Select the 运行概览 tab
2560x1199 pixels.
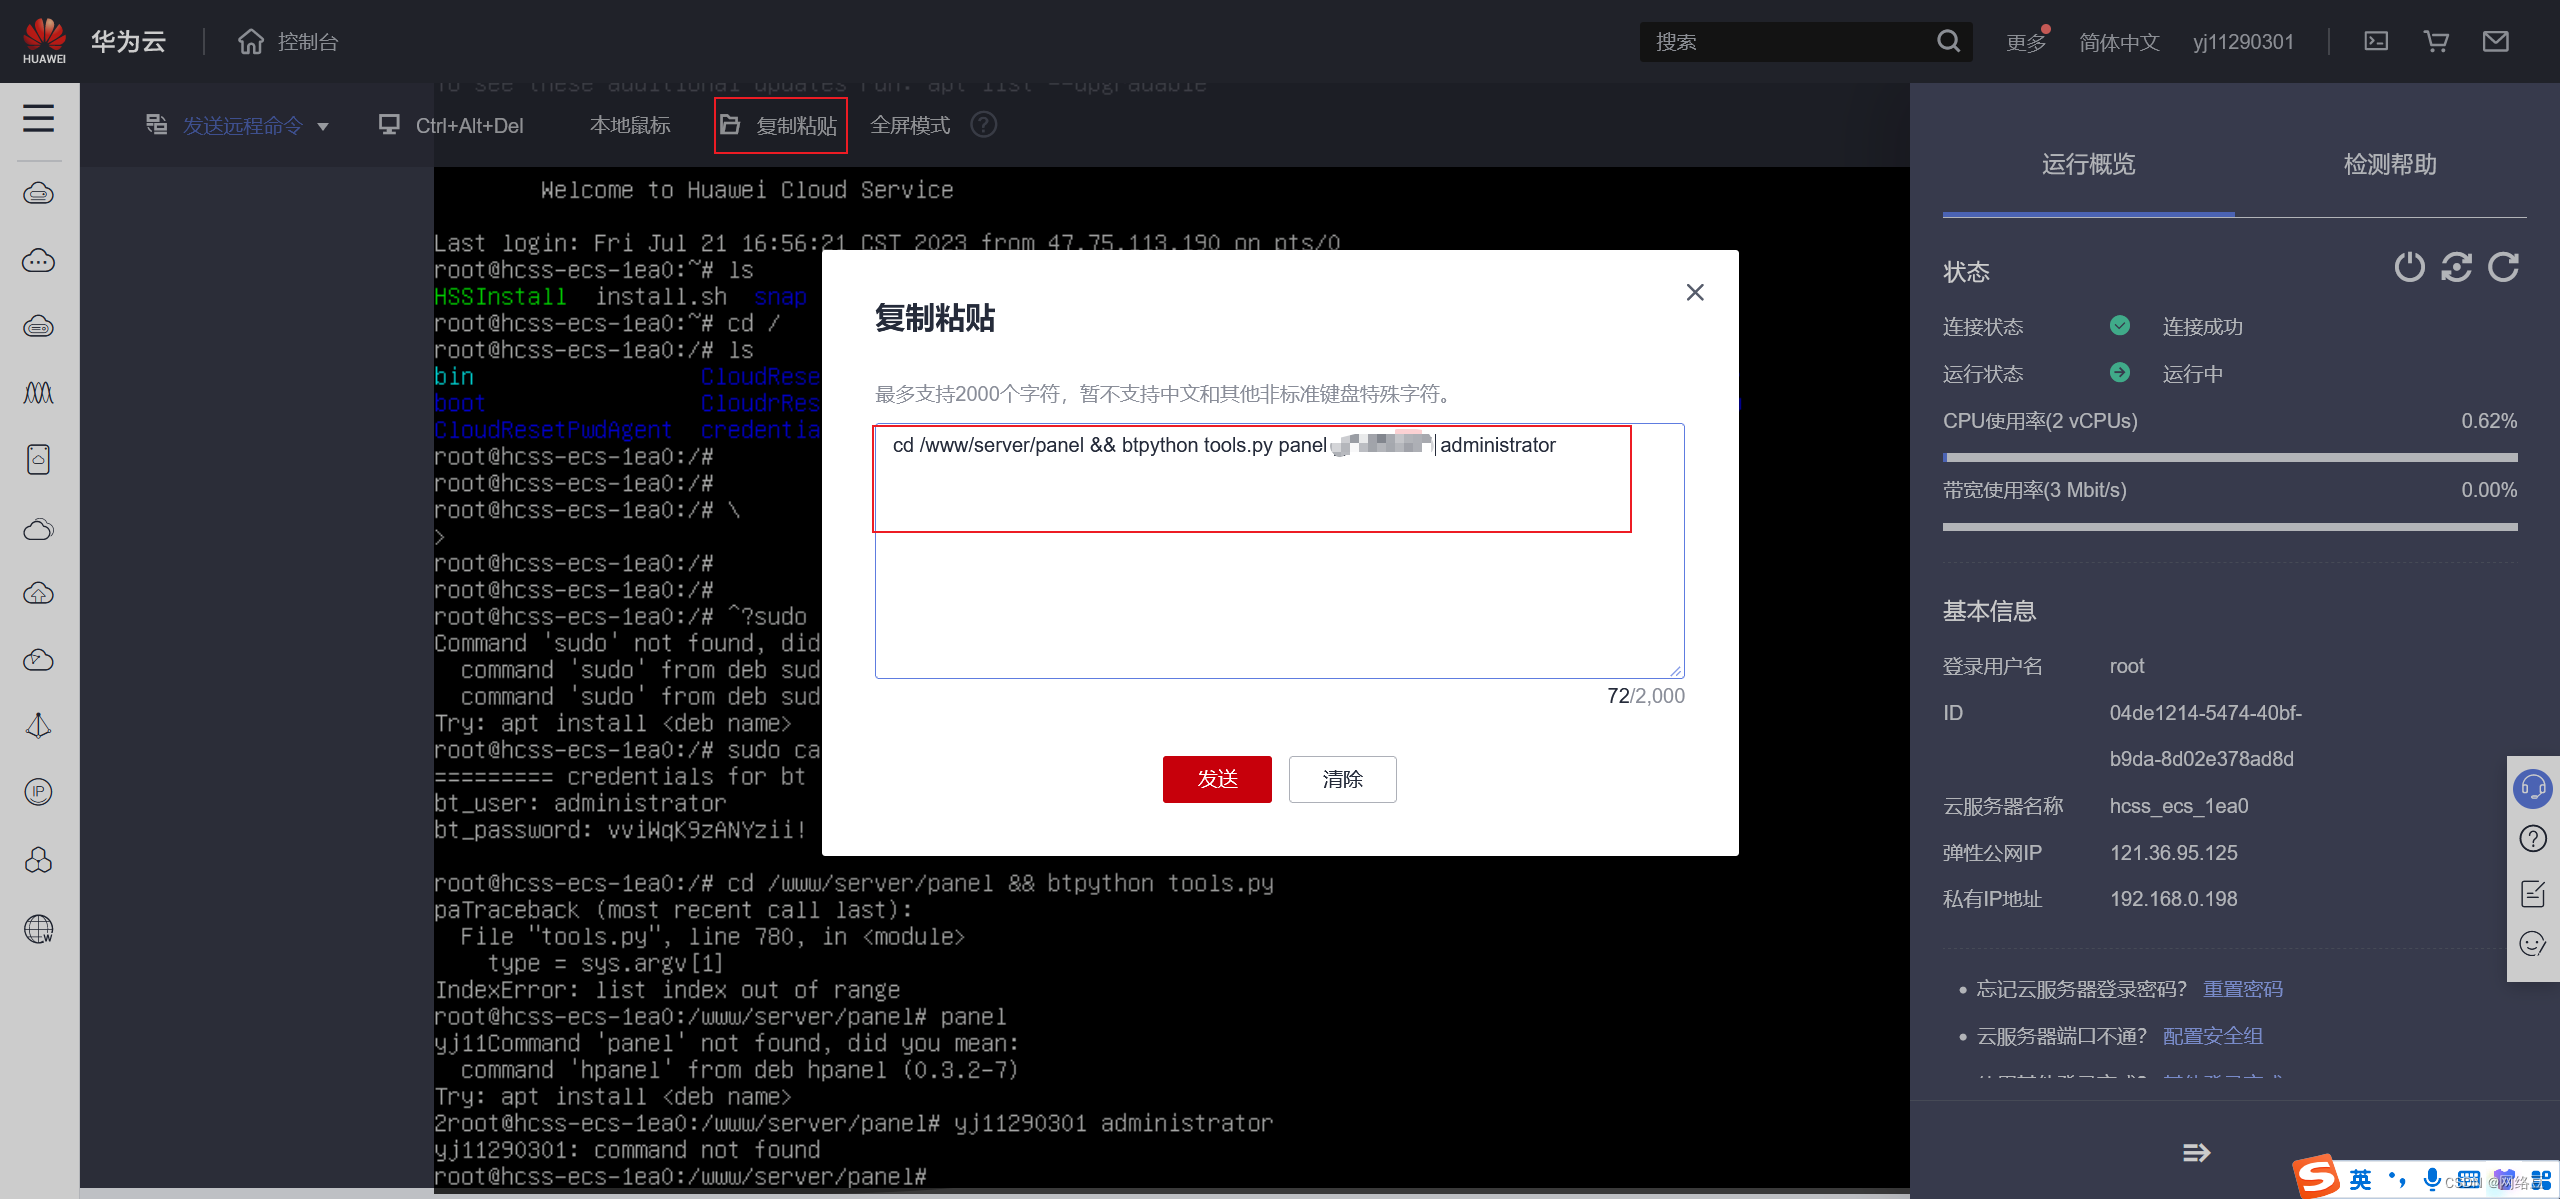click(x=2088, y=164)
